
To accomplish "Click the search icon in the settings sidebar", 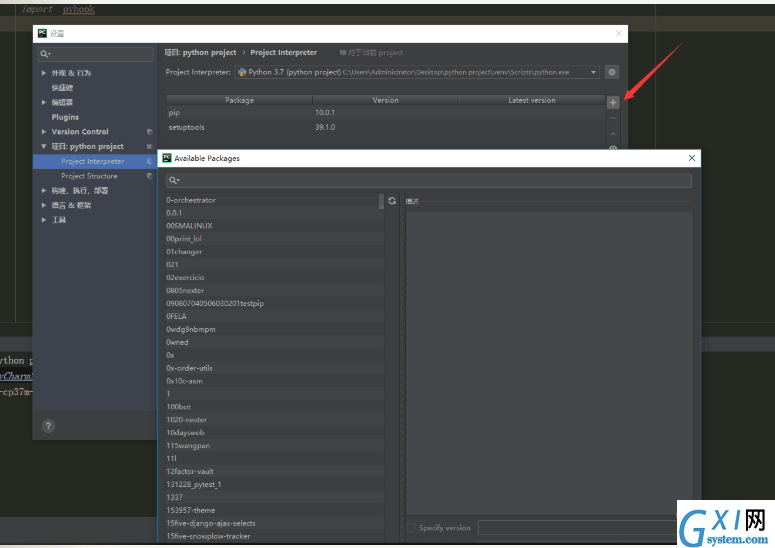I will [x=45, y=54].
